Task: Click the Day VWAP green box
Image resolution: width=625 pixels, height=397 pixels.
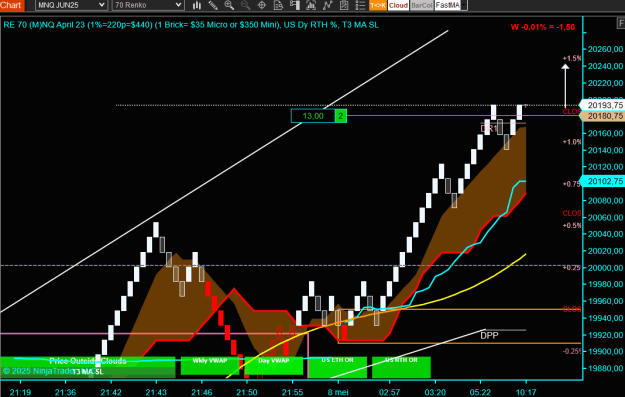Action: coord(273,366)
